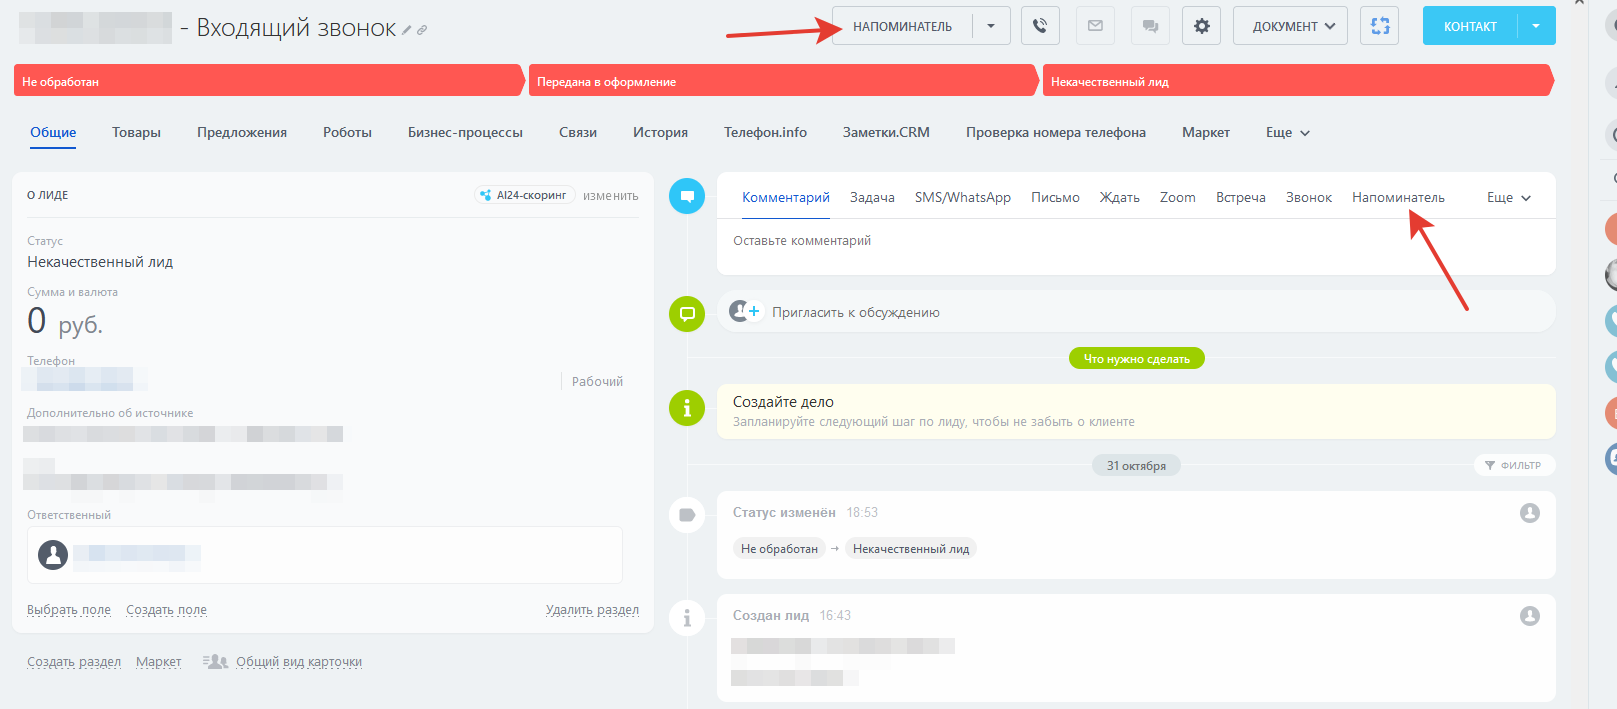Click the pencil icon next to the title
This screenshot has height=709, width=1617.
coord(407,30)
